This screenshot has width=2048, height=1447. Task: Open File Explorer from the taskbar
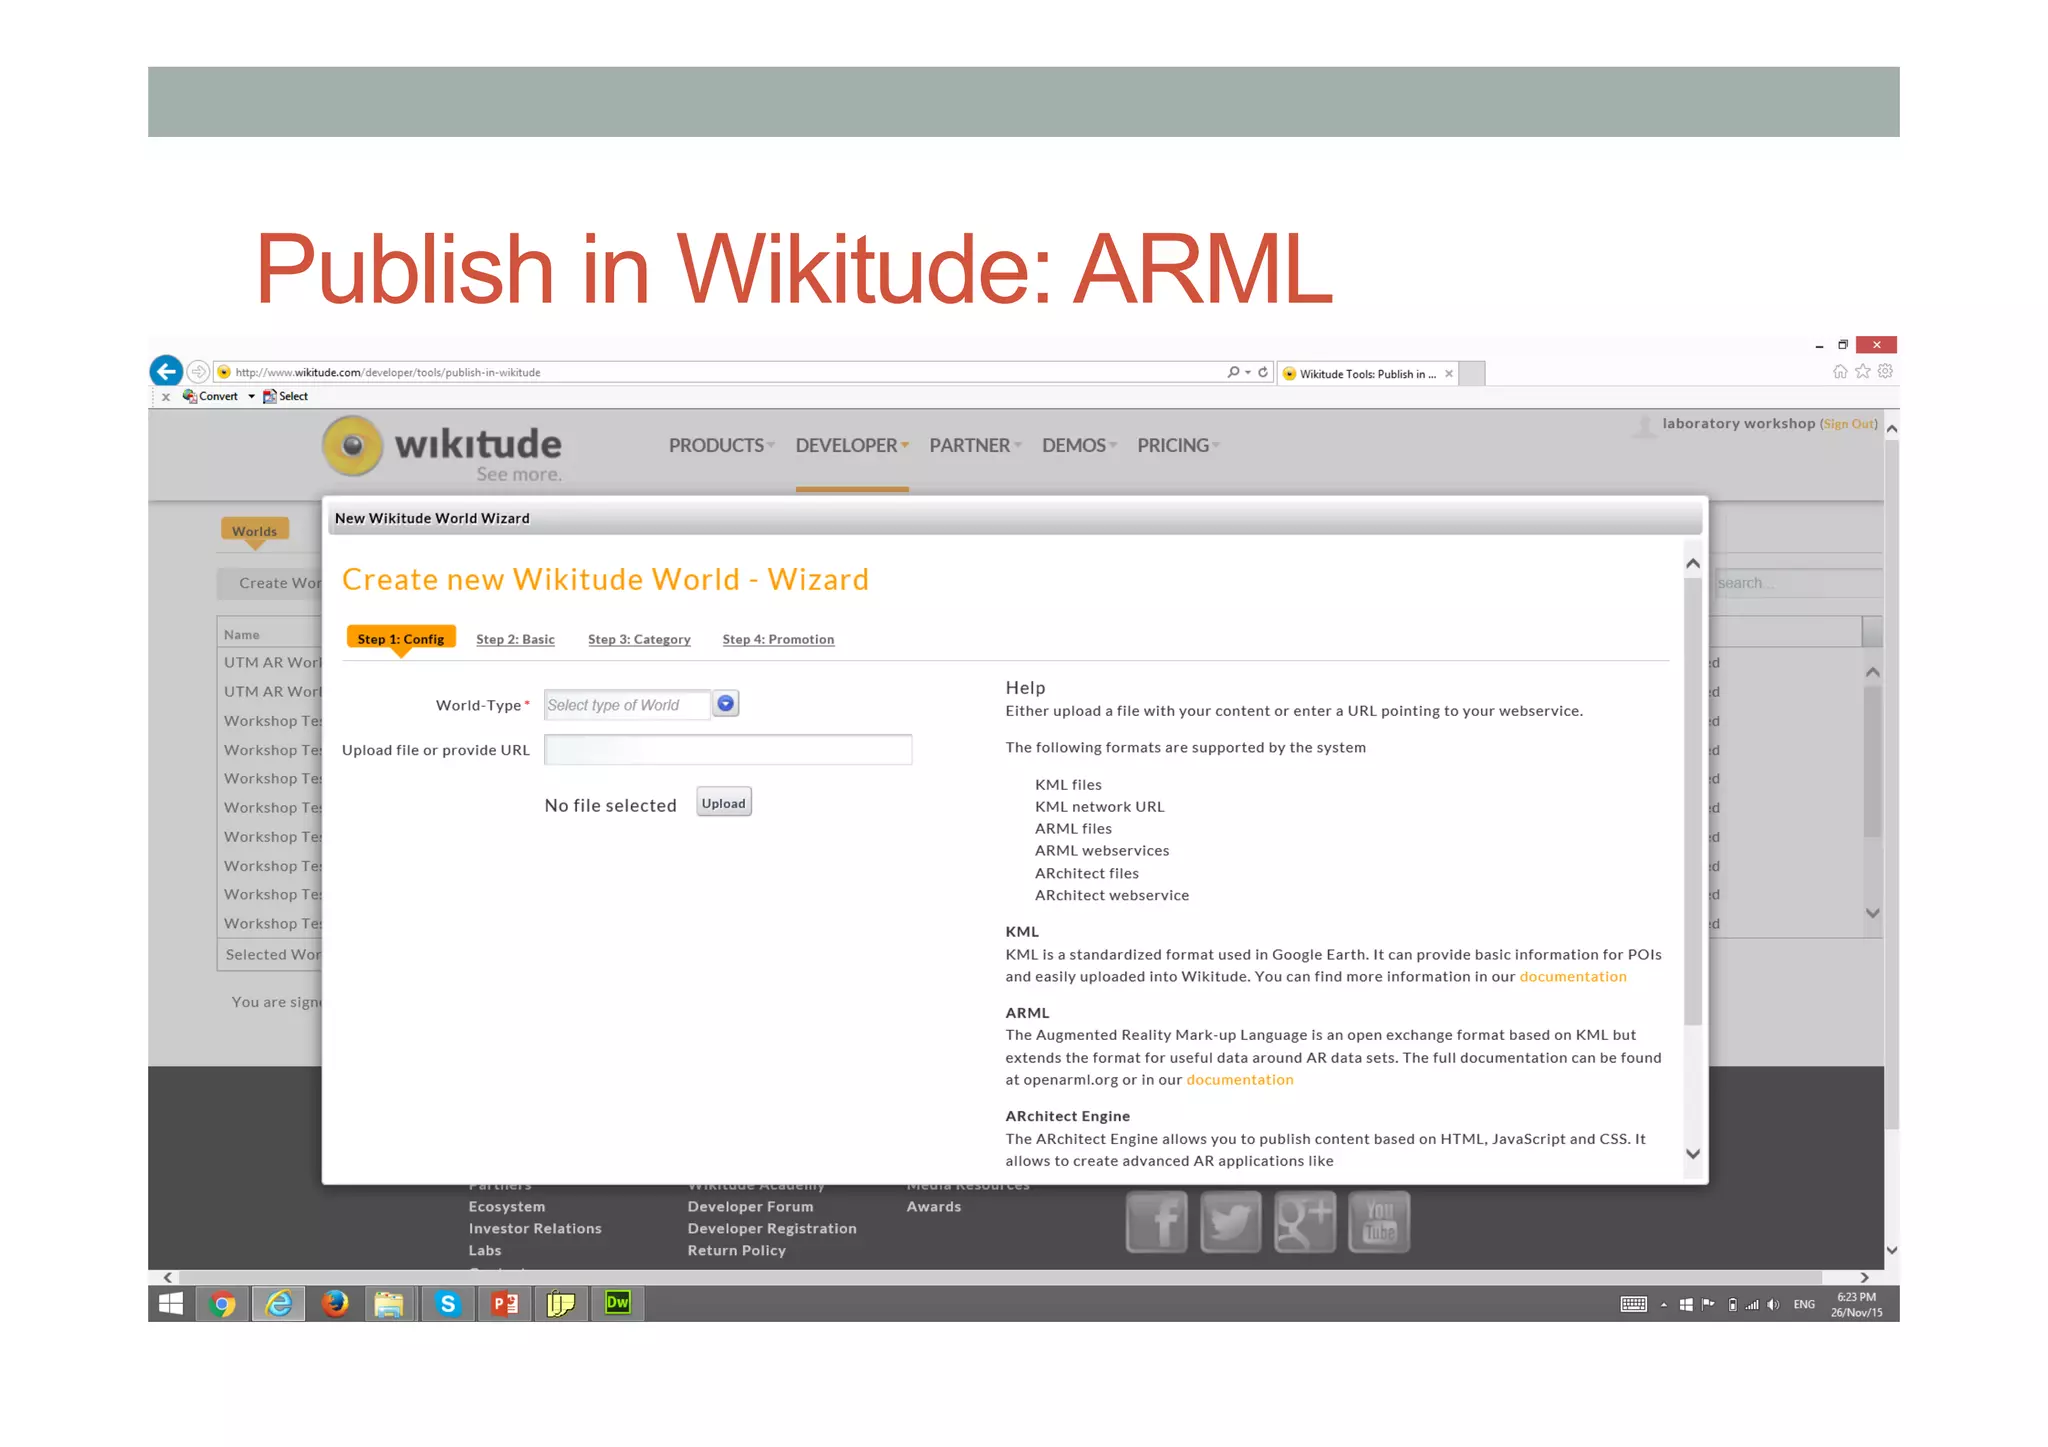(389, 1304)
